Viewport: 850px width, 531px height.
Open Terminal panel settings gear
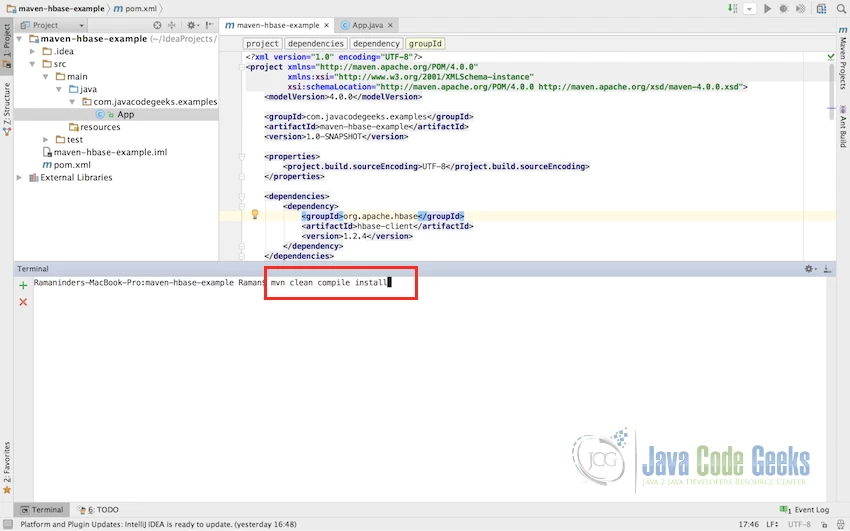click(x=810, y=269)
